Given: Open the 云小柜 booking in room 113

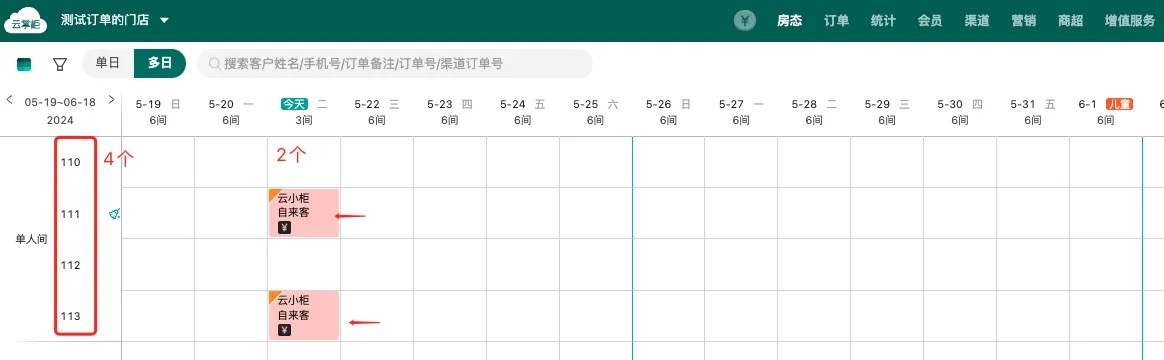Looking at the screenshot, I should (x=304, y=315).
